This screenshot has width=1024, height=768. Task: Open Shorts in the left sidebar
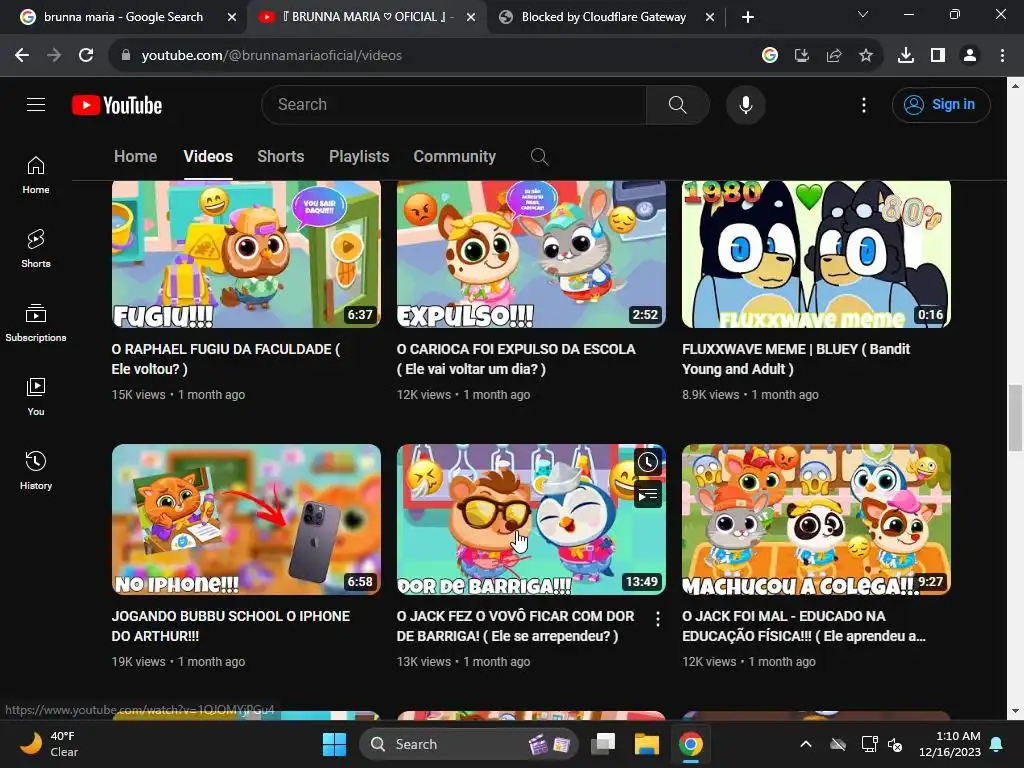click(36, 249)
